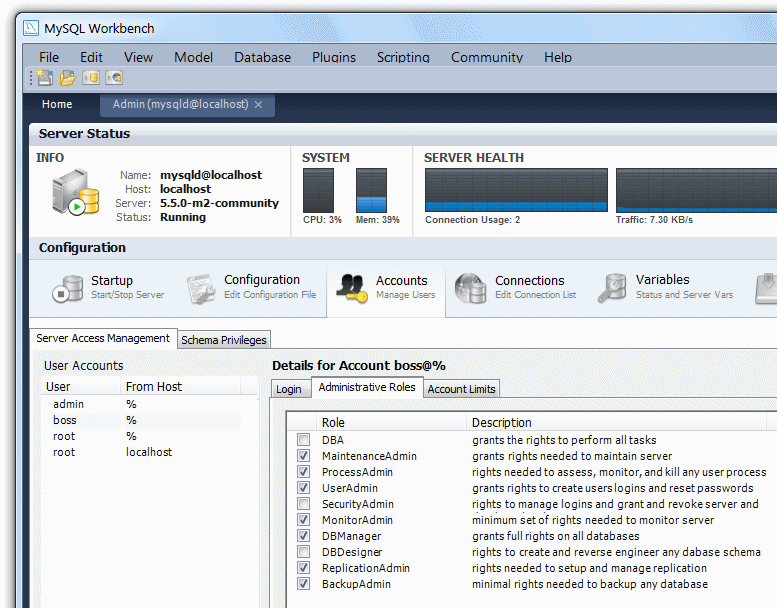Click the Startup label text
The image size is (777, 608).
pos(112,280)
